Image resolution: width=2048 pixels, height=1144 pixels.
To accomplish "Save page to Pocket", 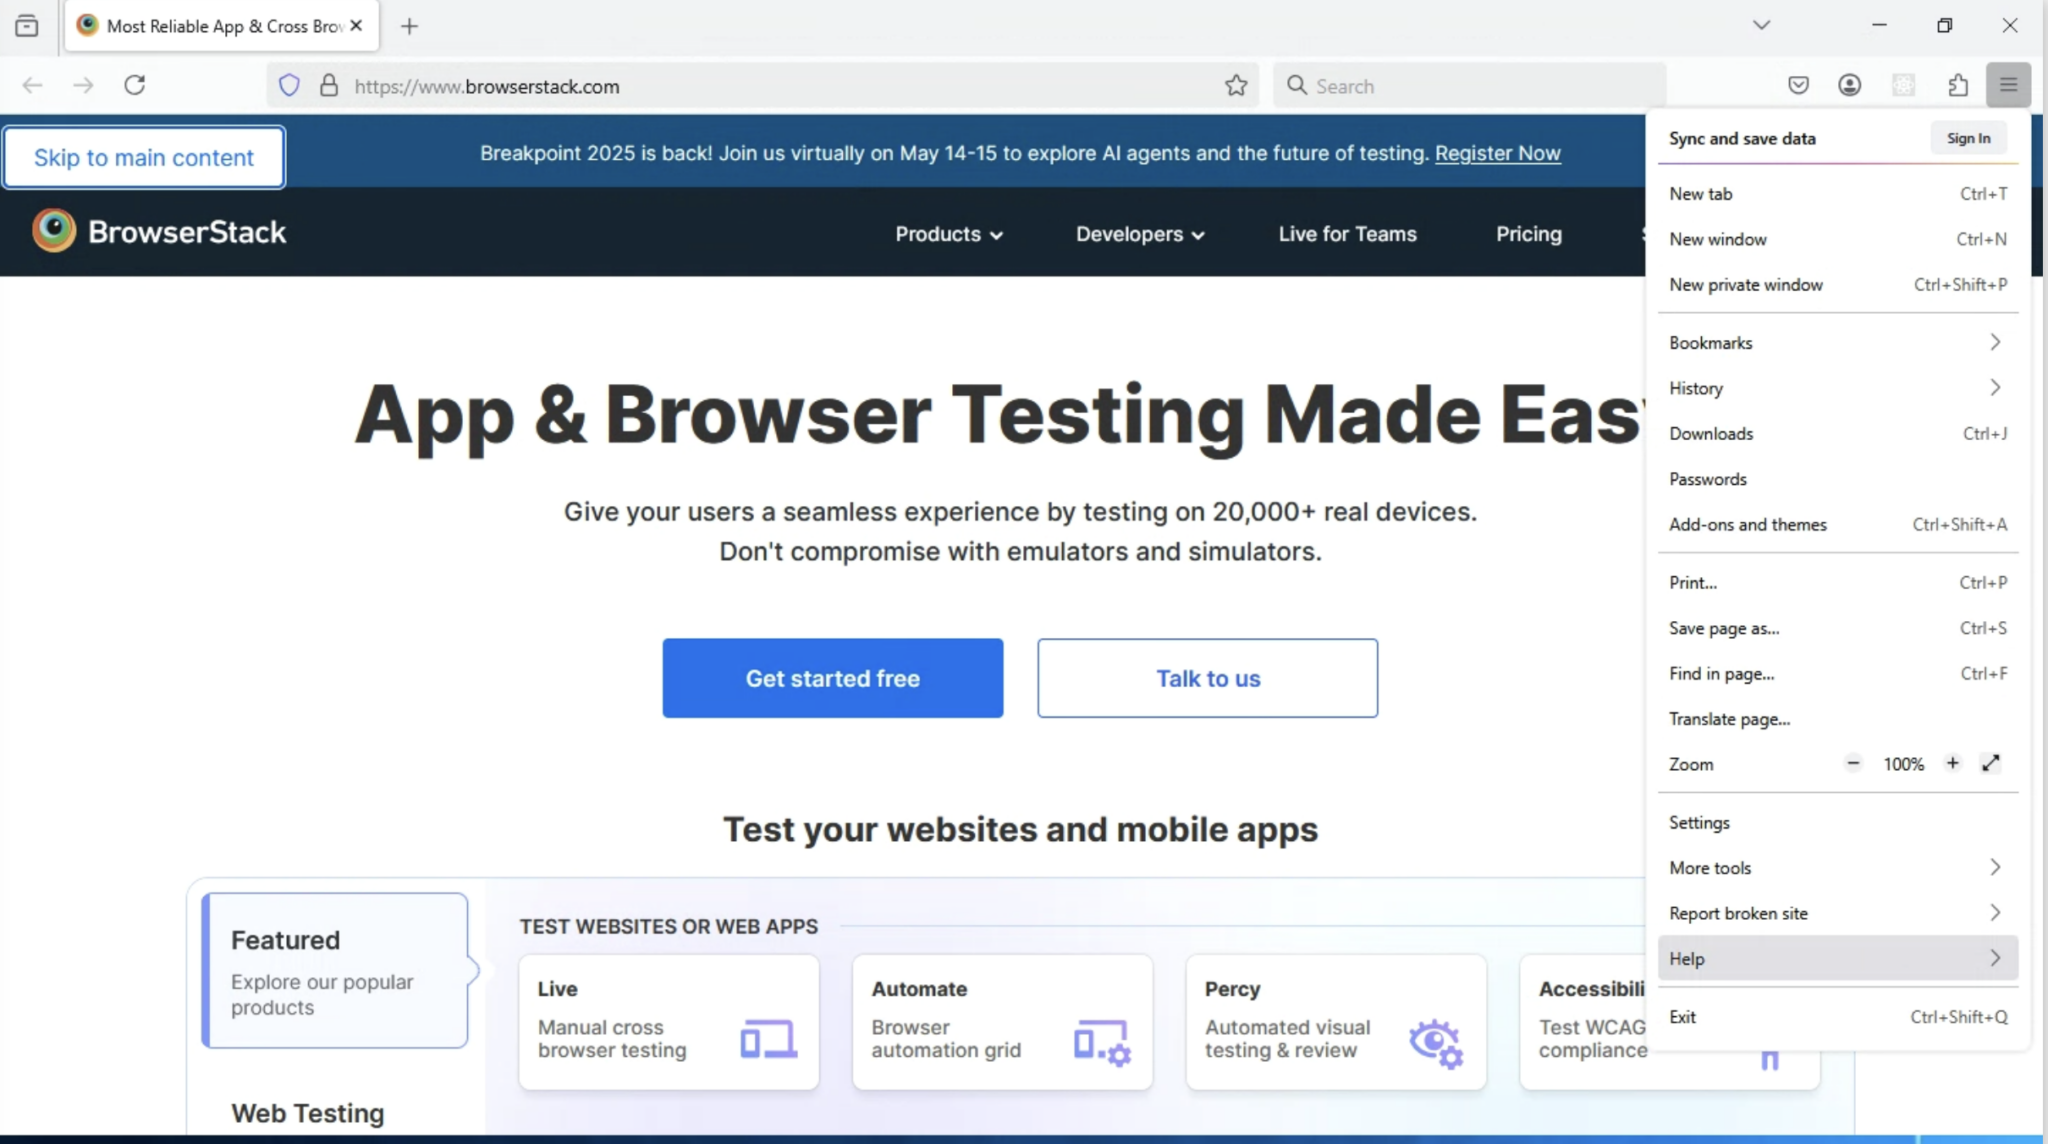I will tap(1798, 85).
